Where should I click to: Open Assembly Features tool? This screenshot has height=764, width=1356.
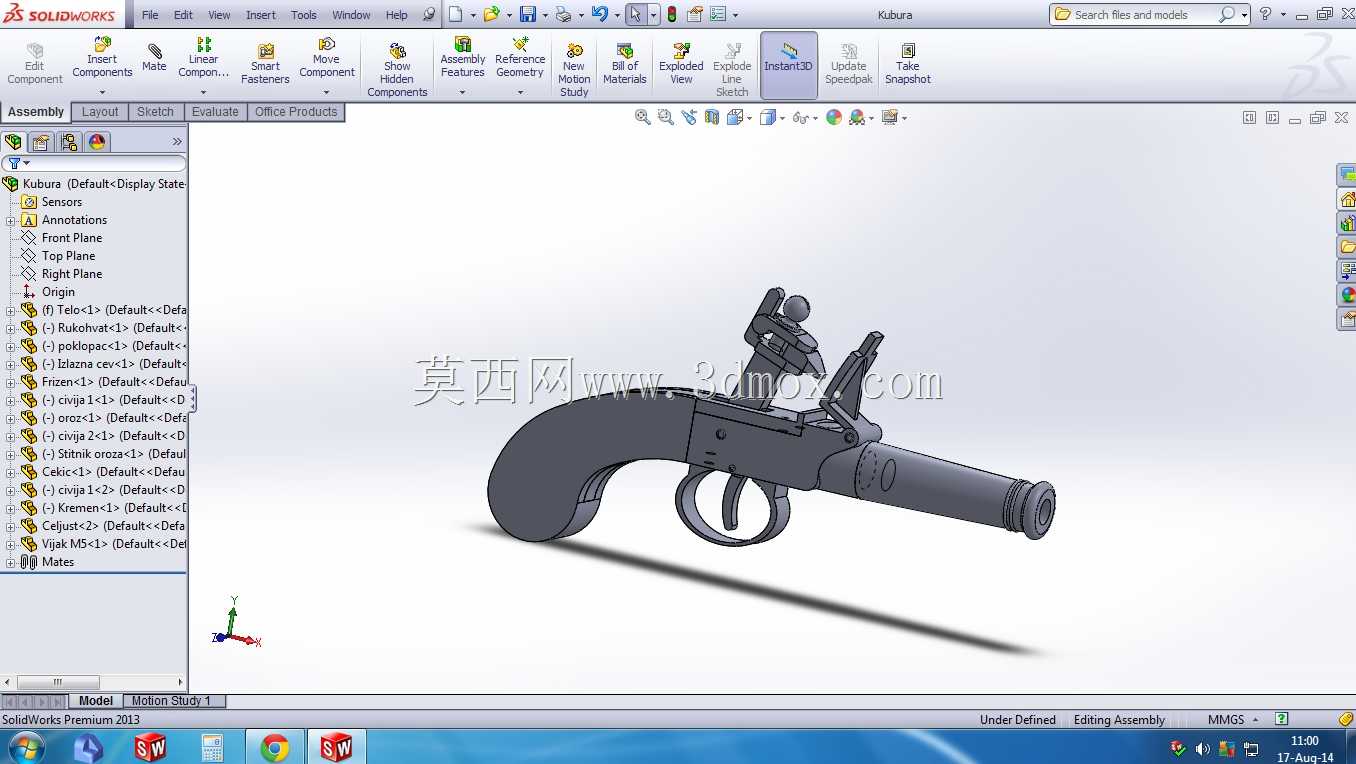tap(463, 58)
